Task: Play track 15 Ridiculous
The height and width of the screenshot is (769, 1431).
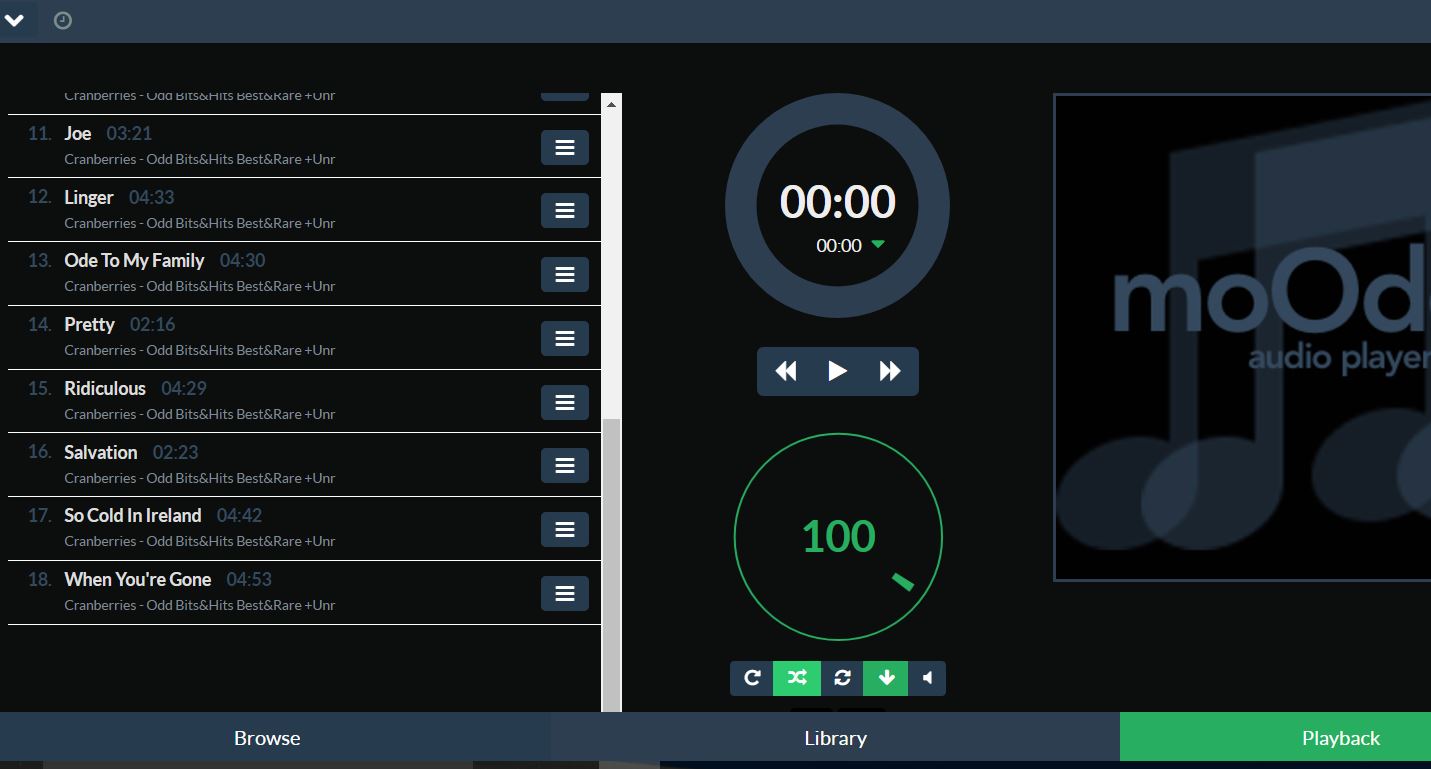Action: point(305,401)
